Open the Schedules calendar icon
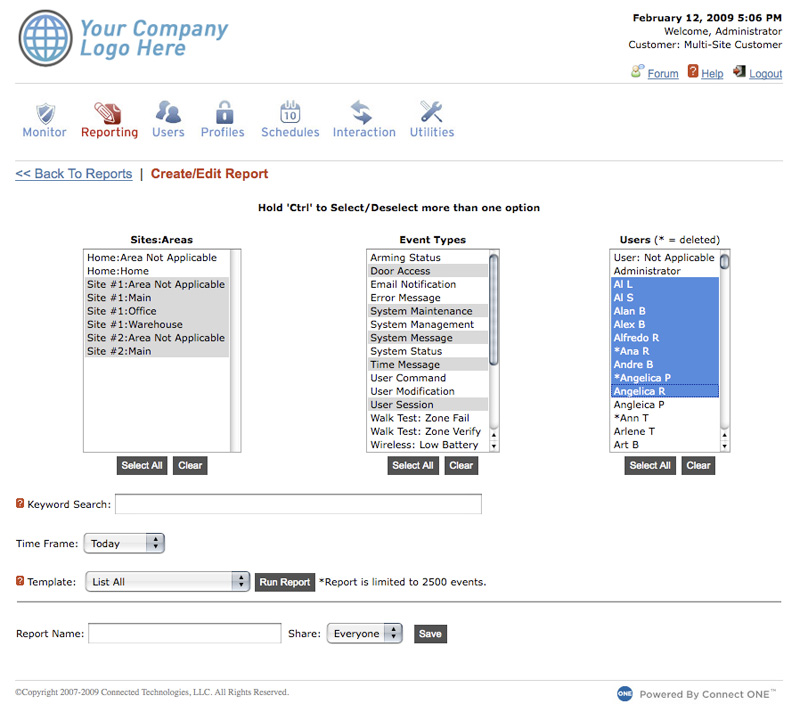800x704 pixels. pyautogui.click(x=290, y=112)
